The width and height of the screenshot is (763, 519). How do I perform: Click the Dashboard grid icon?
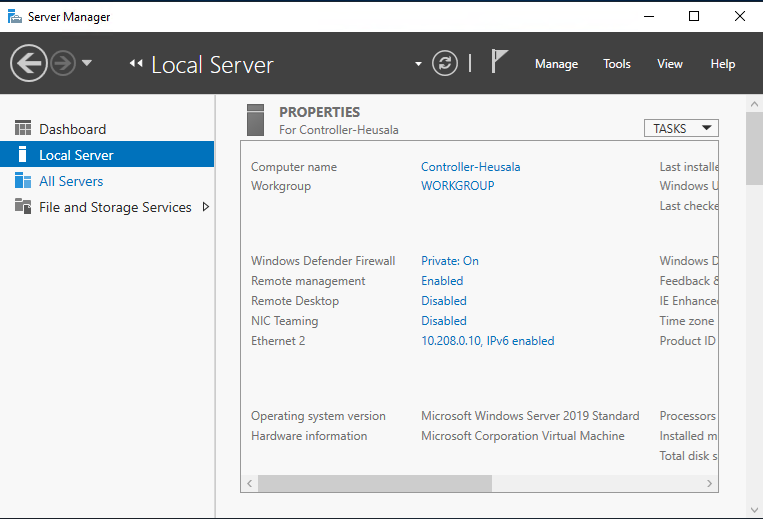[x=23, y=128]
